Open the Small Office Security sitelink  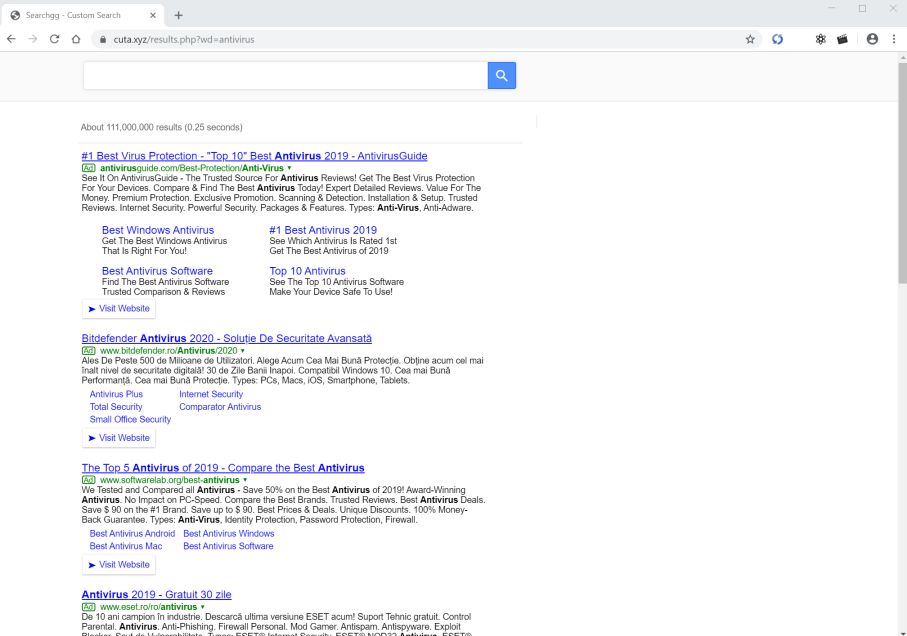pyautogui.click(x=130, y=420)
